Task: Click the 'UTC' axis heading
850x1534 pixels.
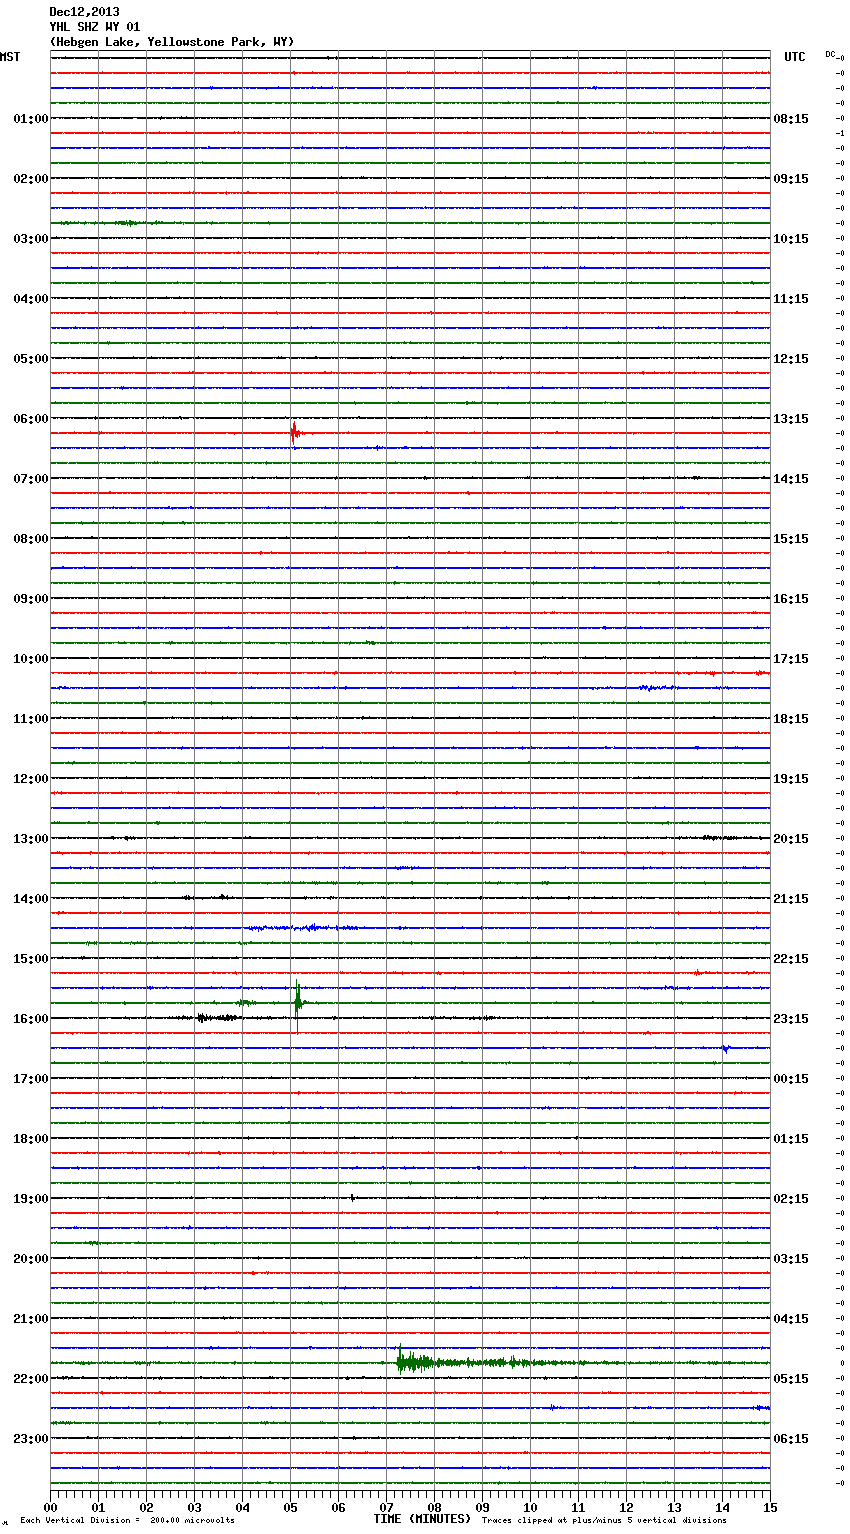Action: [795, 57]
